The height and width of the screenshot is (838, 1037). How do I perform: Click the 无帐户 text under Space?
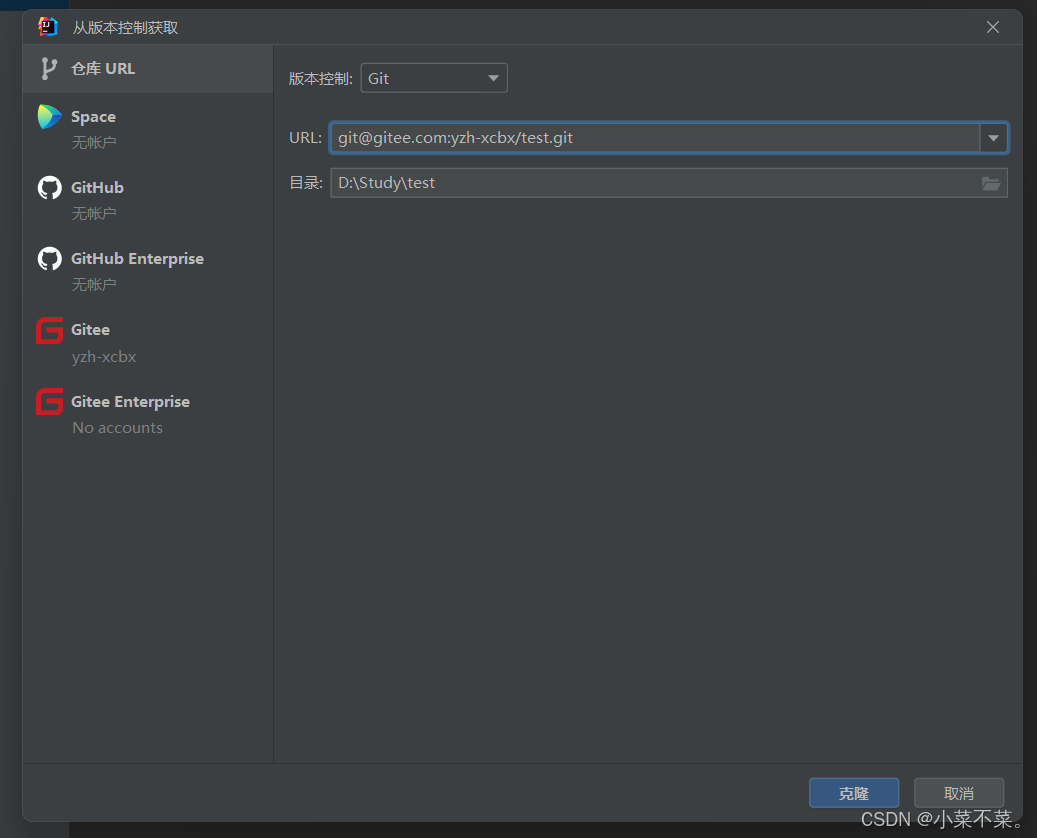point(94,142)
